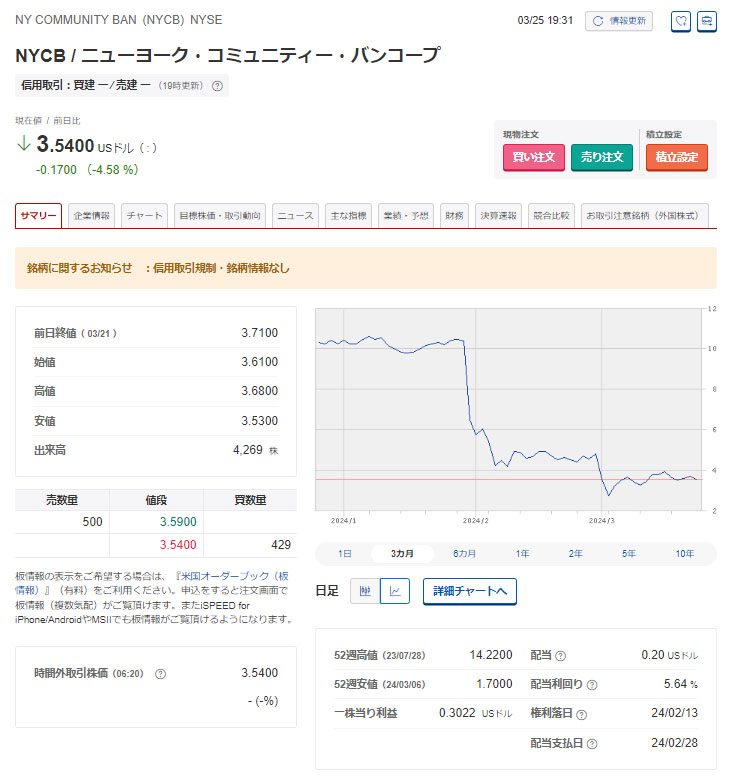The width and height of the screenshot is (730, 784).
Task: Click the heart add-to-favorites icon
Action: point(680,21)
